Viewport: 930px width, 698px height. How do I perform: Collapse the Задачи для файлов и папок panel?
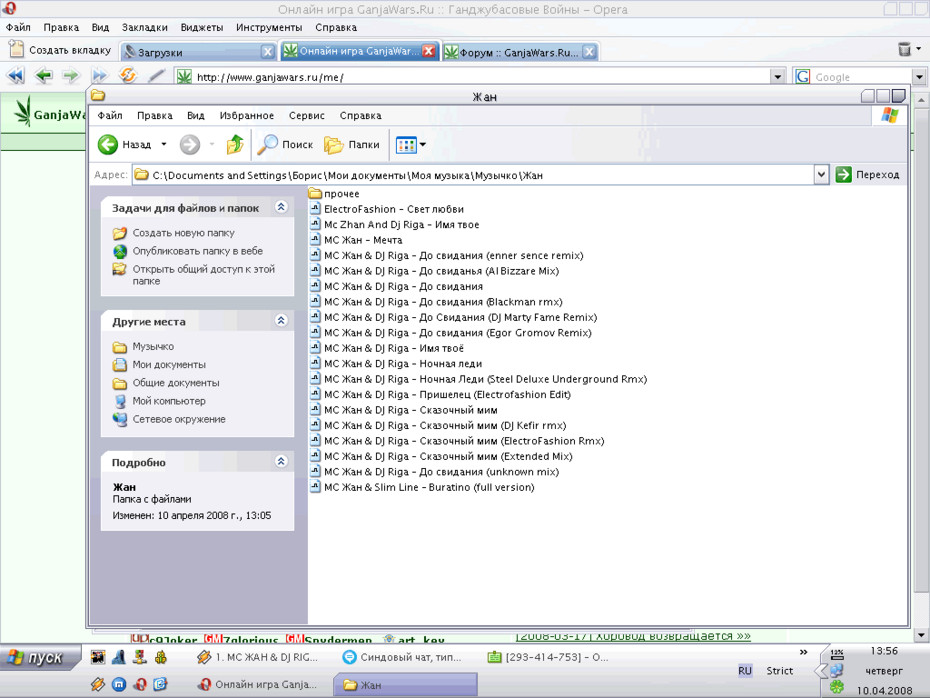click(x=281, y=206)
